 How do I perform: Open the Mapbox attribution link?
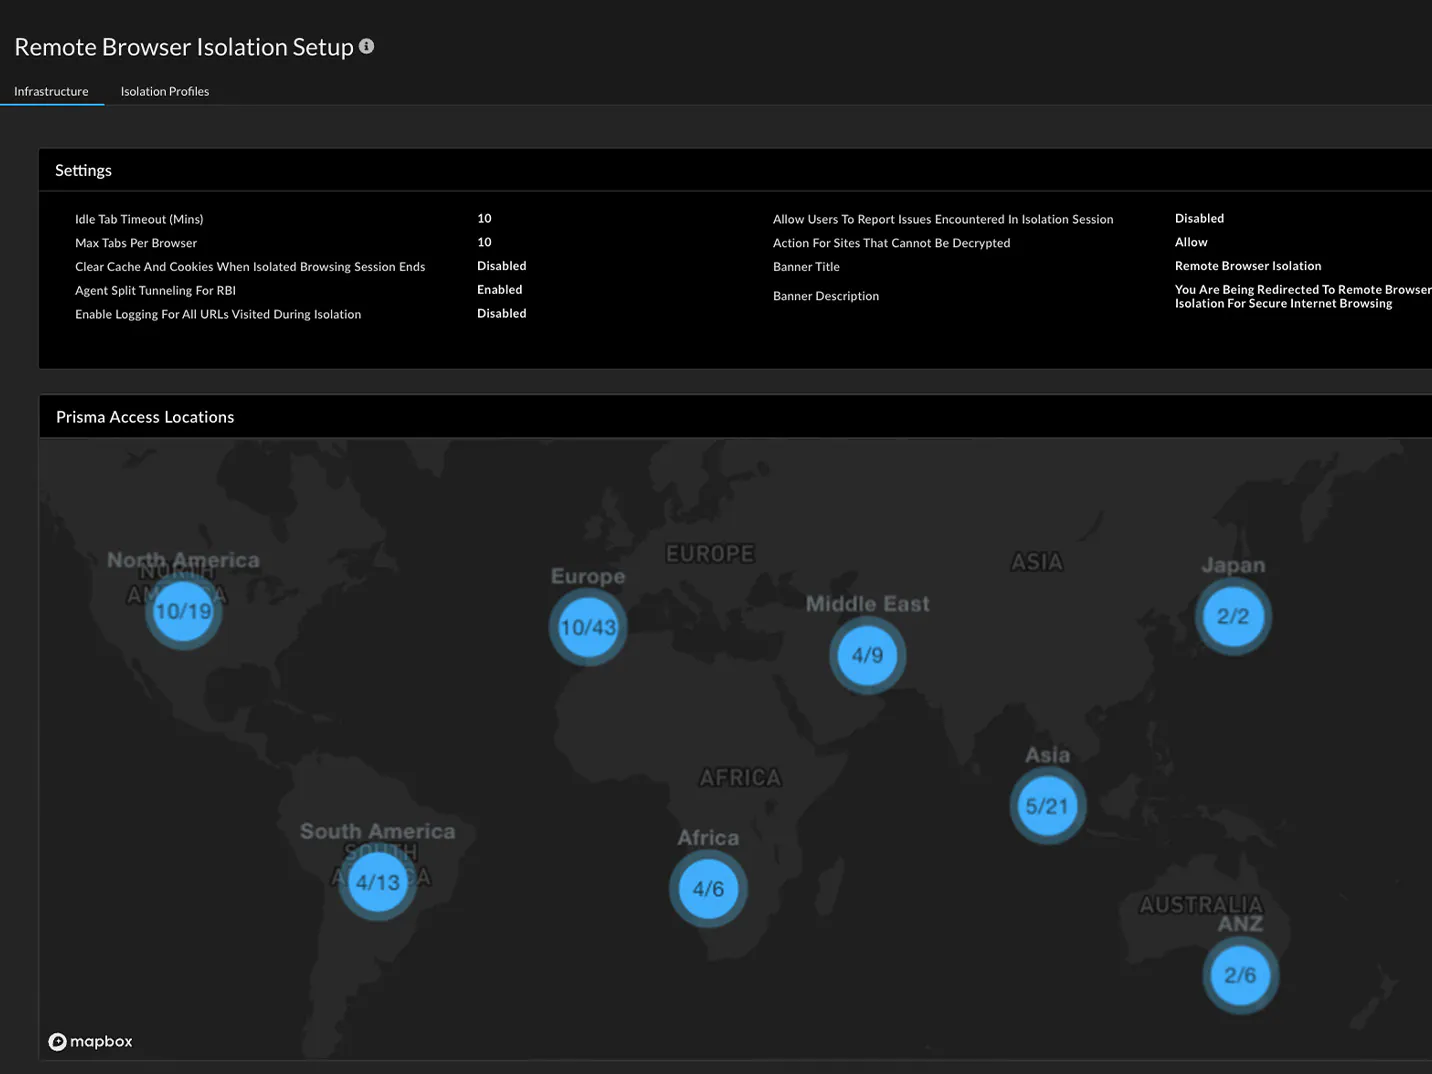click(90, 1041)
